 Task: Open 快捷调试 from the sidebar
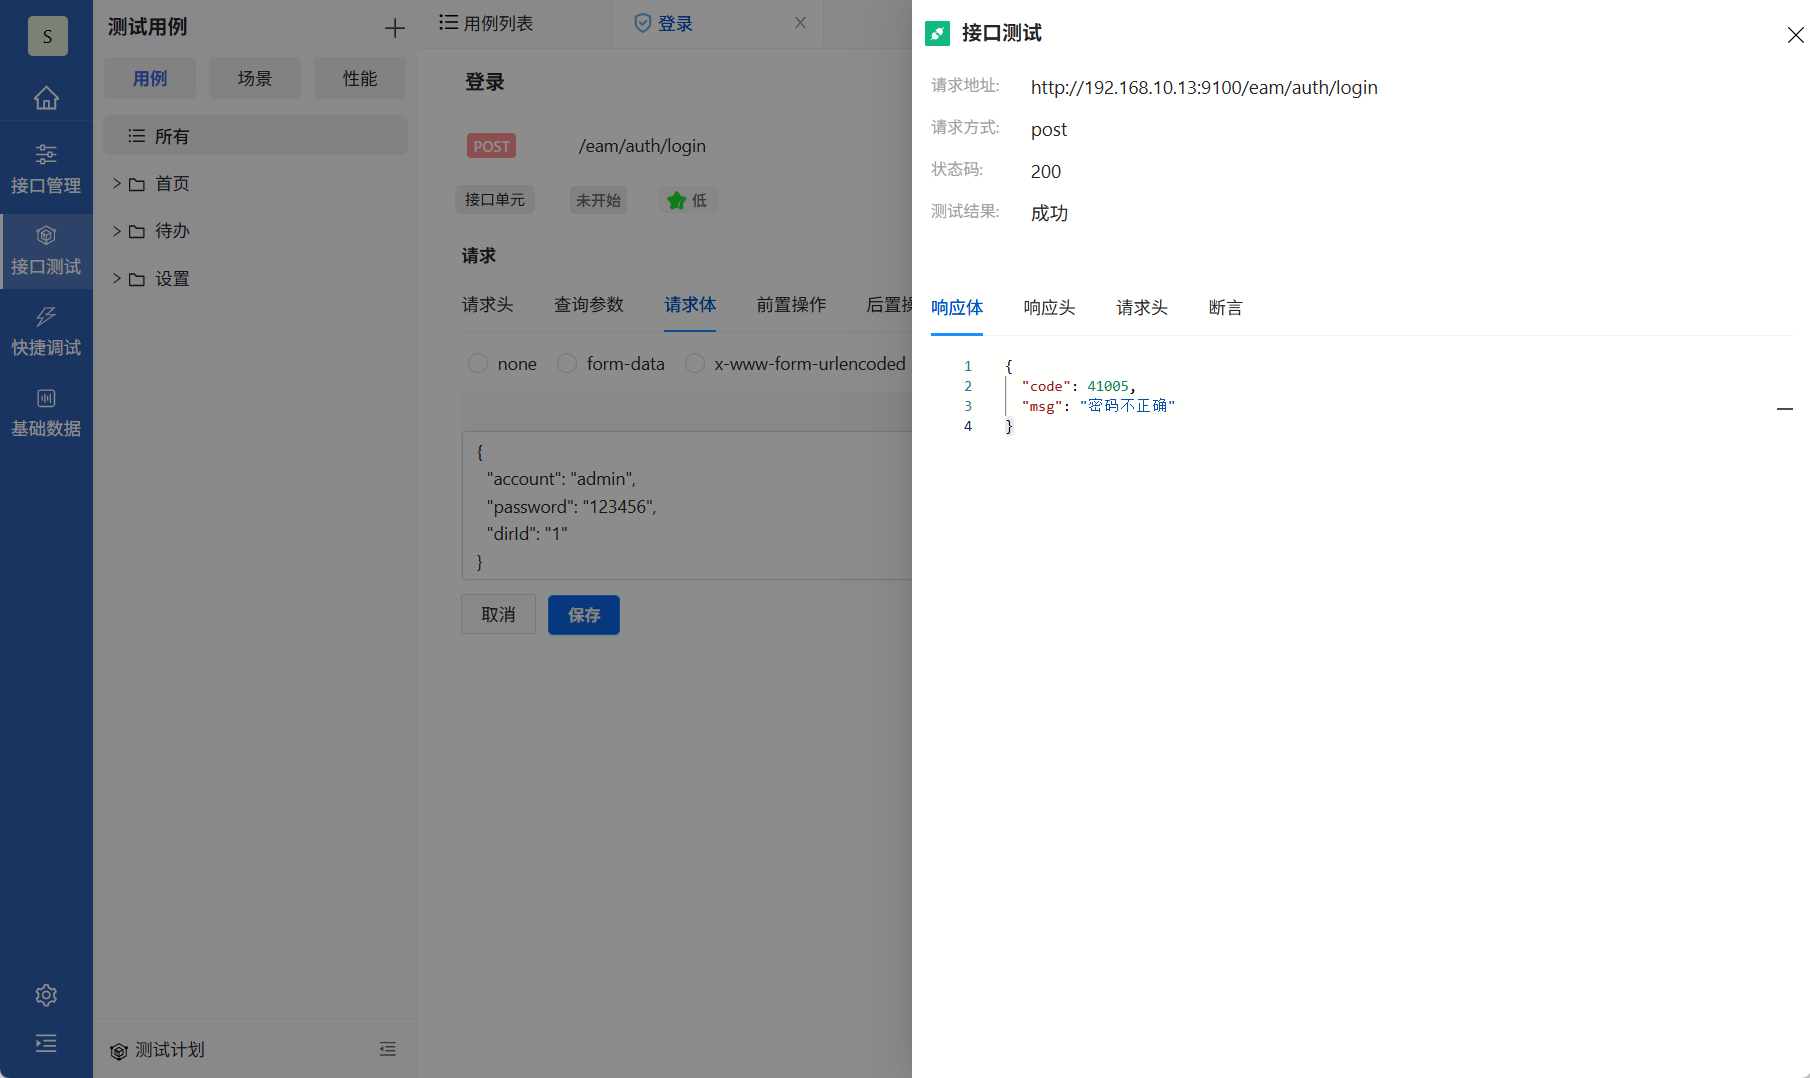click(46, 331)
